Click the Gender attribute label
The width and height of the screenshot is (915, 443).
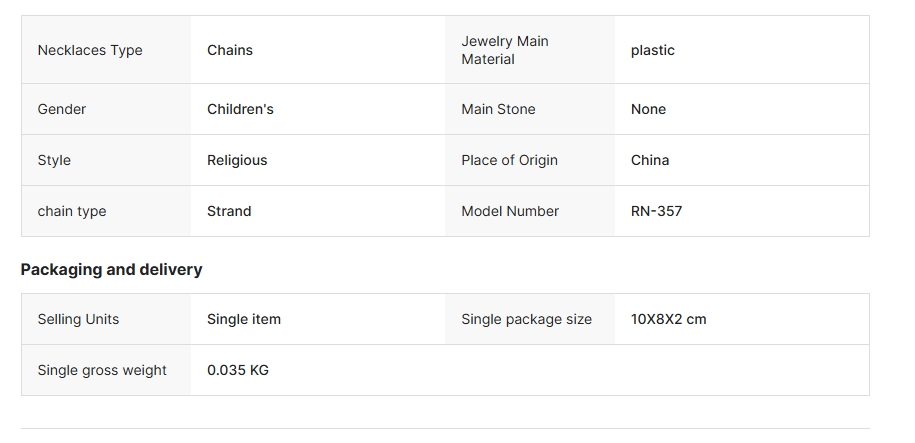62,109
